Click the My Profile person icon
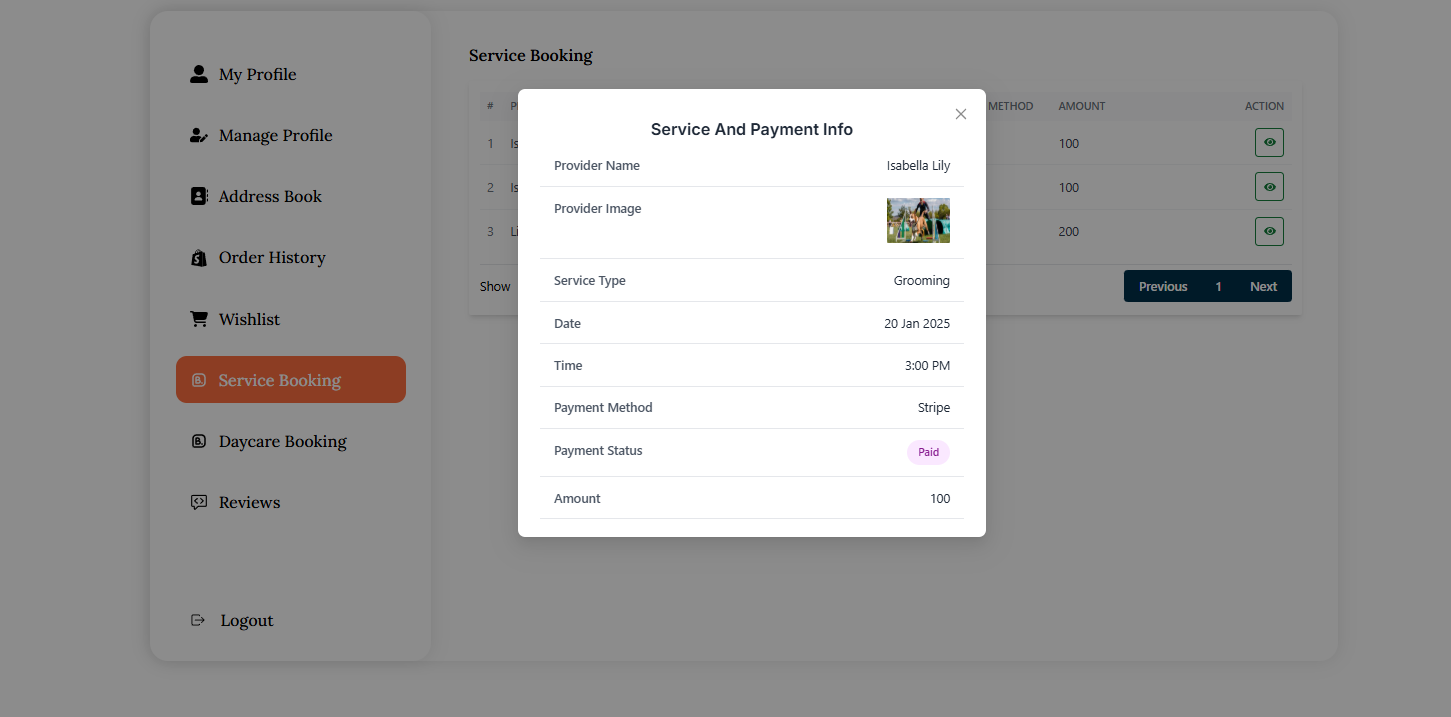Screen dimensions: 1451x717 (x=199, y=74)
